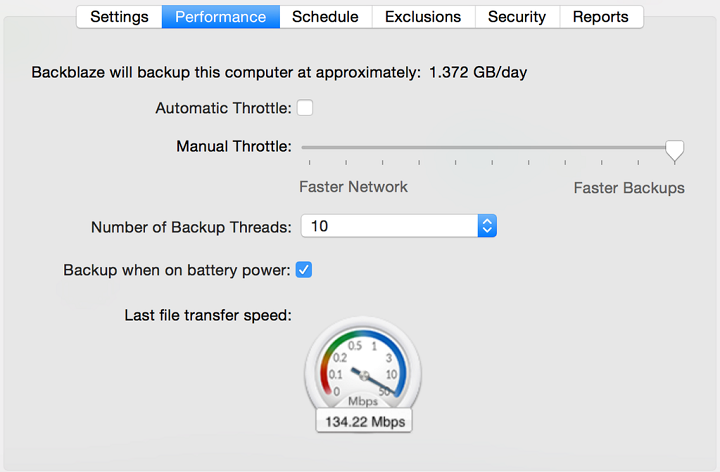720x472 pixels.
Task: Click the Automatic Throttle label
Action: click(x=224, y=108)
